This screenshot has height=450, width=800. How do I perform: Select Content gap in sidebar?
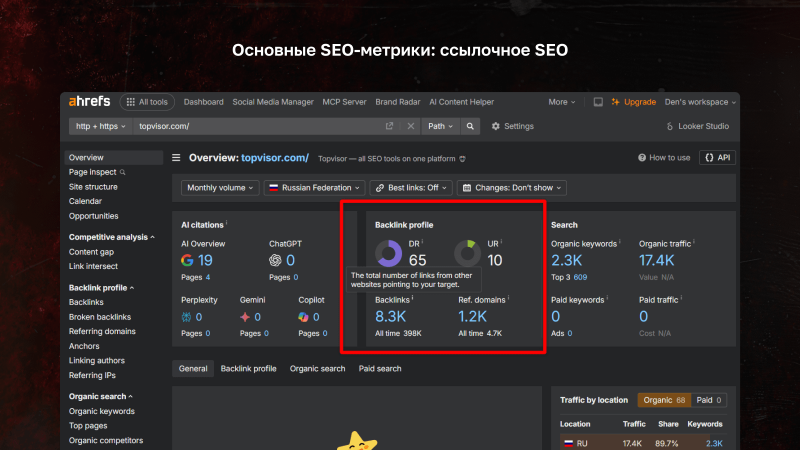91,252
